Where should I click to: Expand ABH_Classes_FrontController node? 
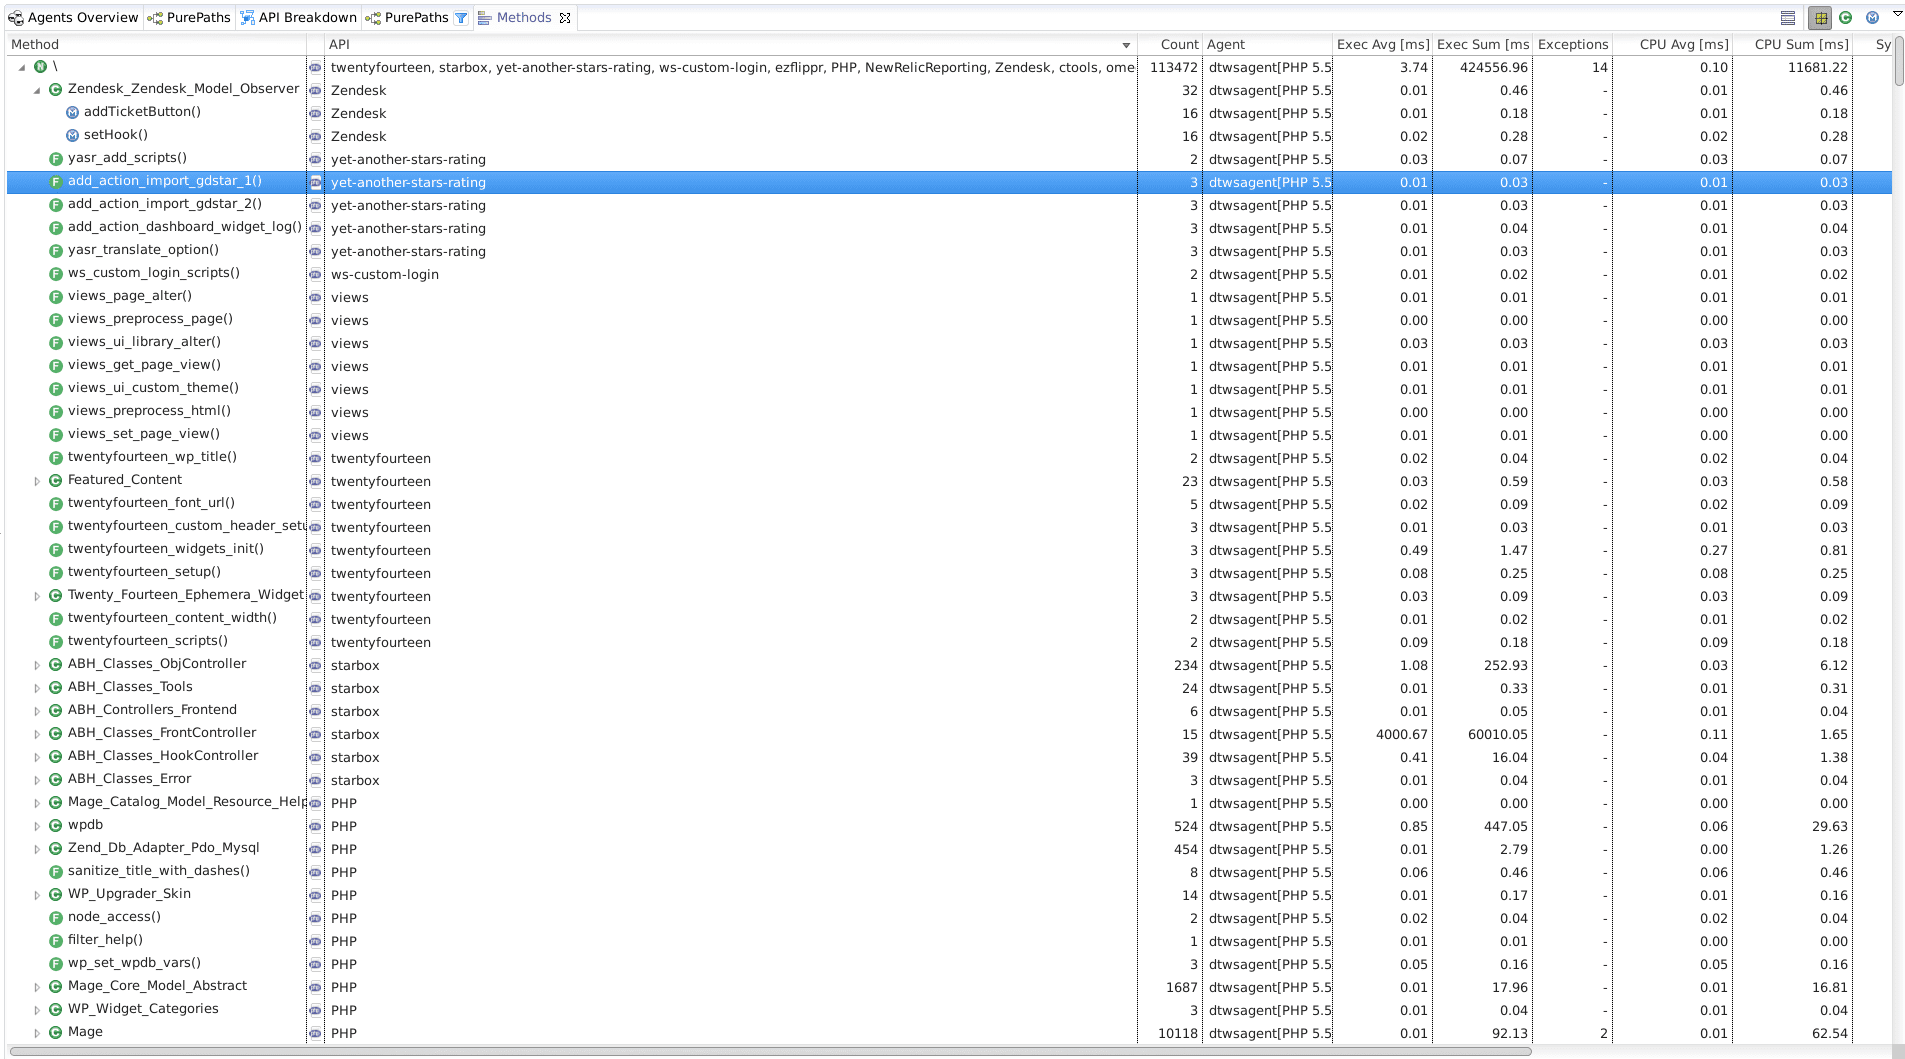[37, 734]
